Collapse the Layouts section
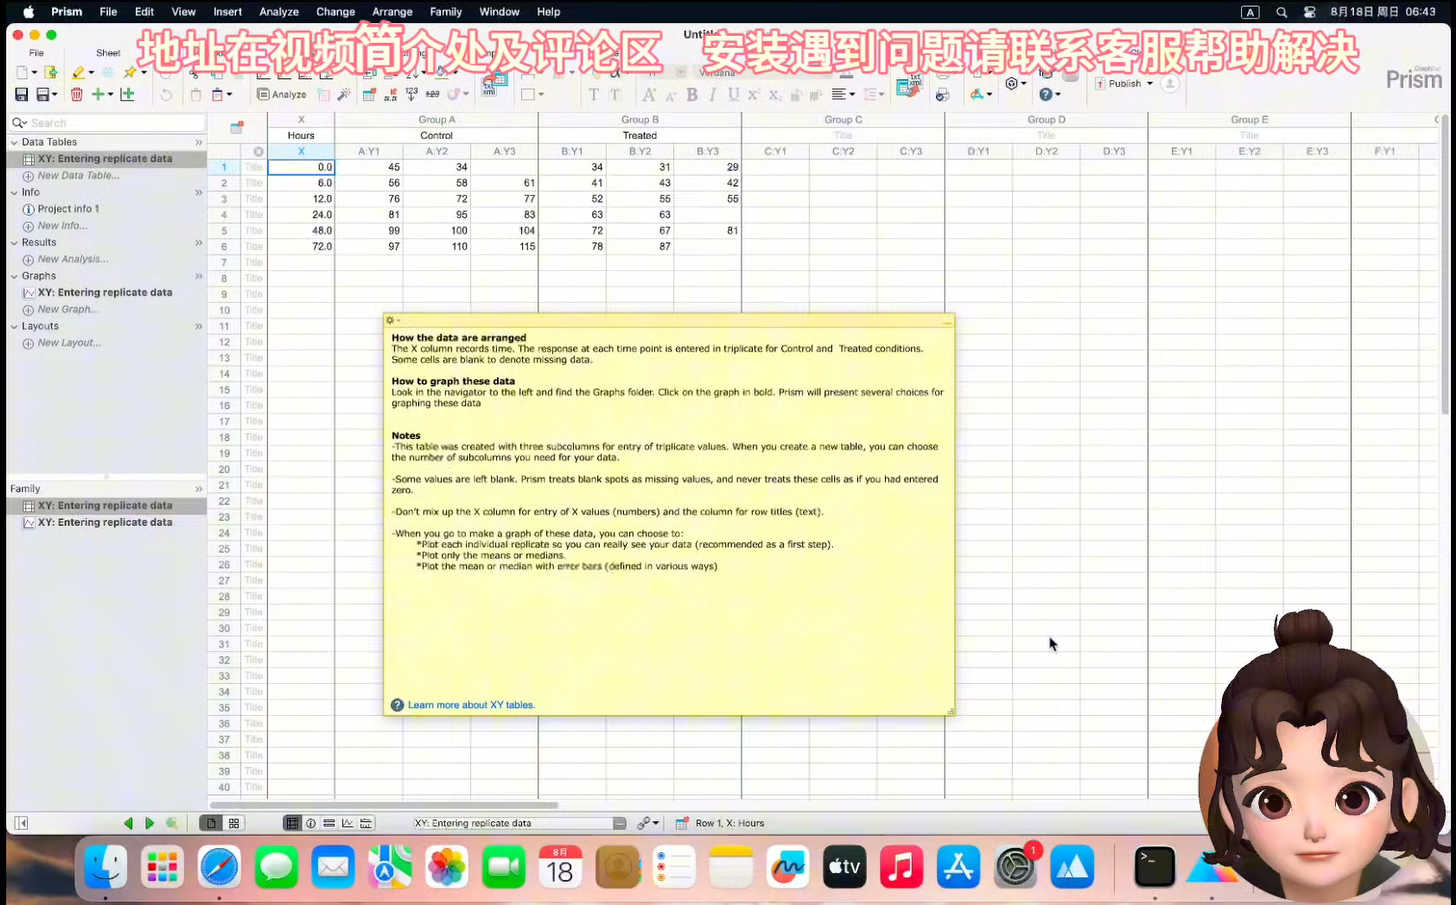1456x905 pixels. tap(14, 326)
